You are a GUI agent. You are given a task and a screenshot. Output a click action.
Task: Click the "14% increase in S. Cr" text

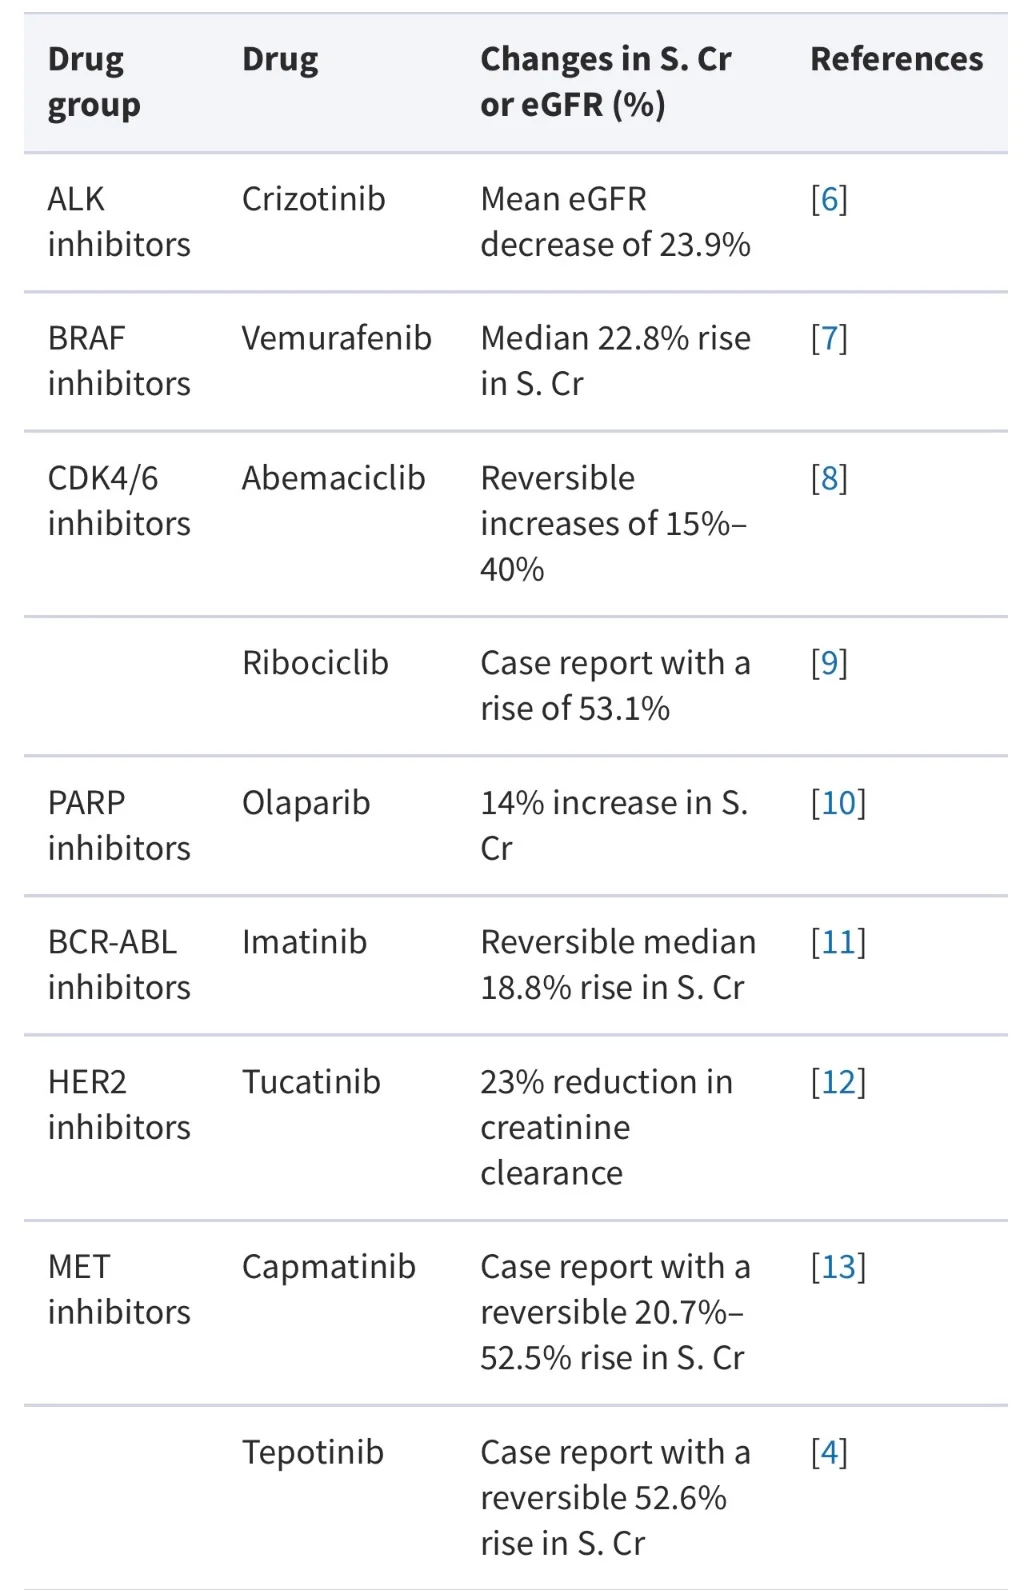[613, 825]
